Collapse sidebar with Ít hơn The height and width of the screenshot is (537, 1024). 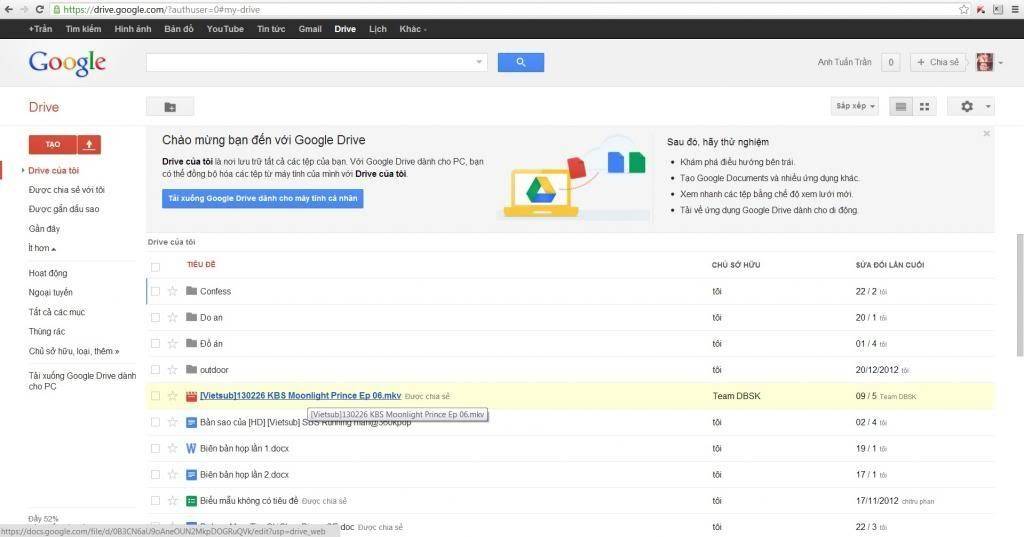[x=42, y=248]
